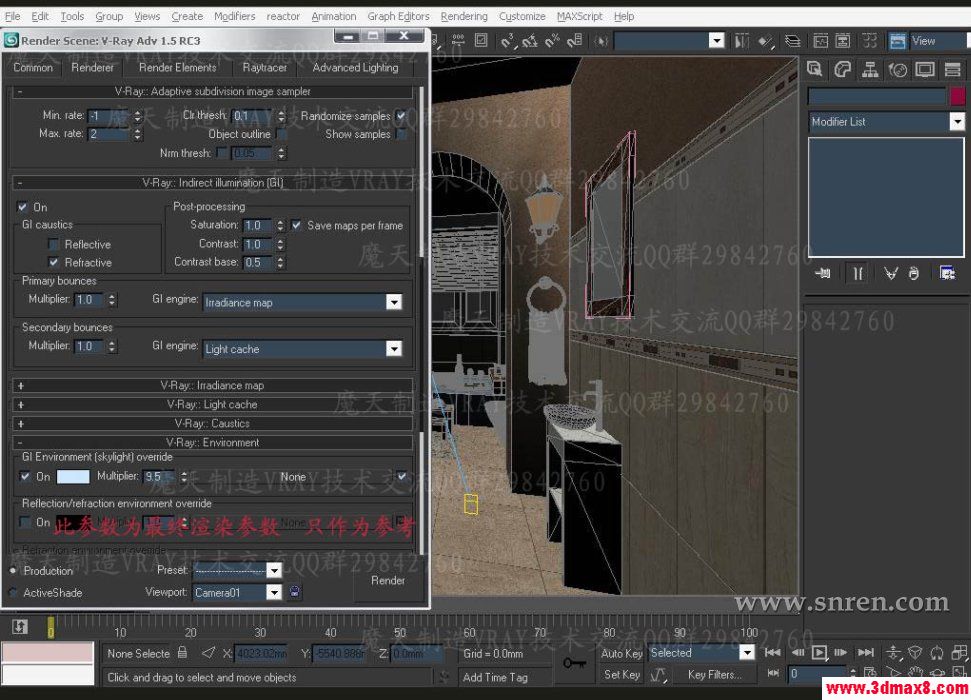Open the Rendering menu
Viewport: 971px width, 700px height.
click(464, 15)
